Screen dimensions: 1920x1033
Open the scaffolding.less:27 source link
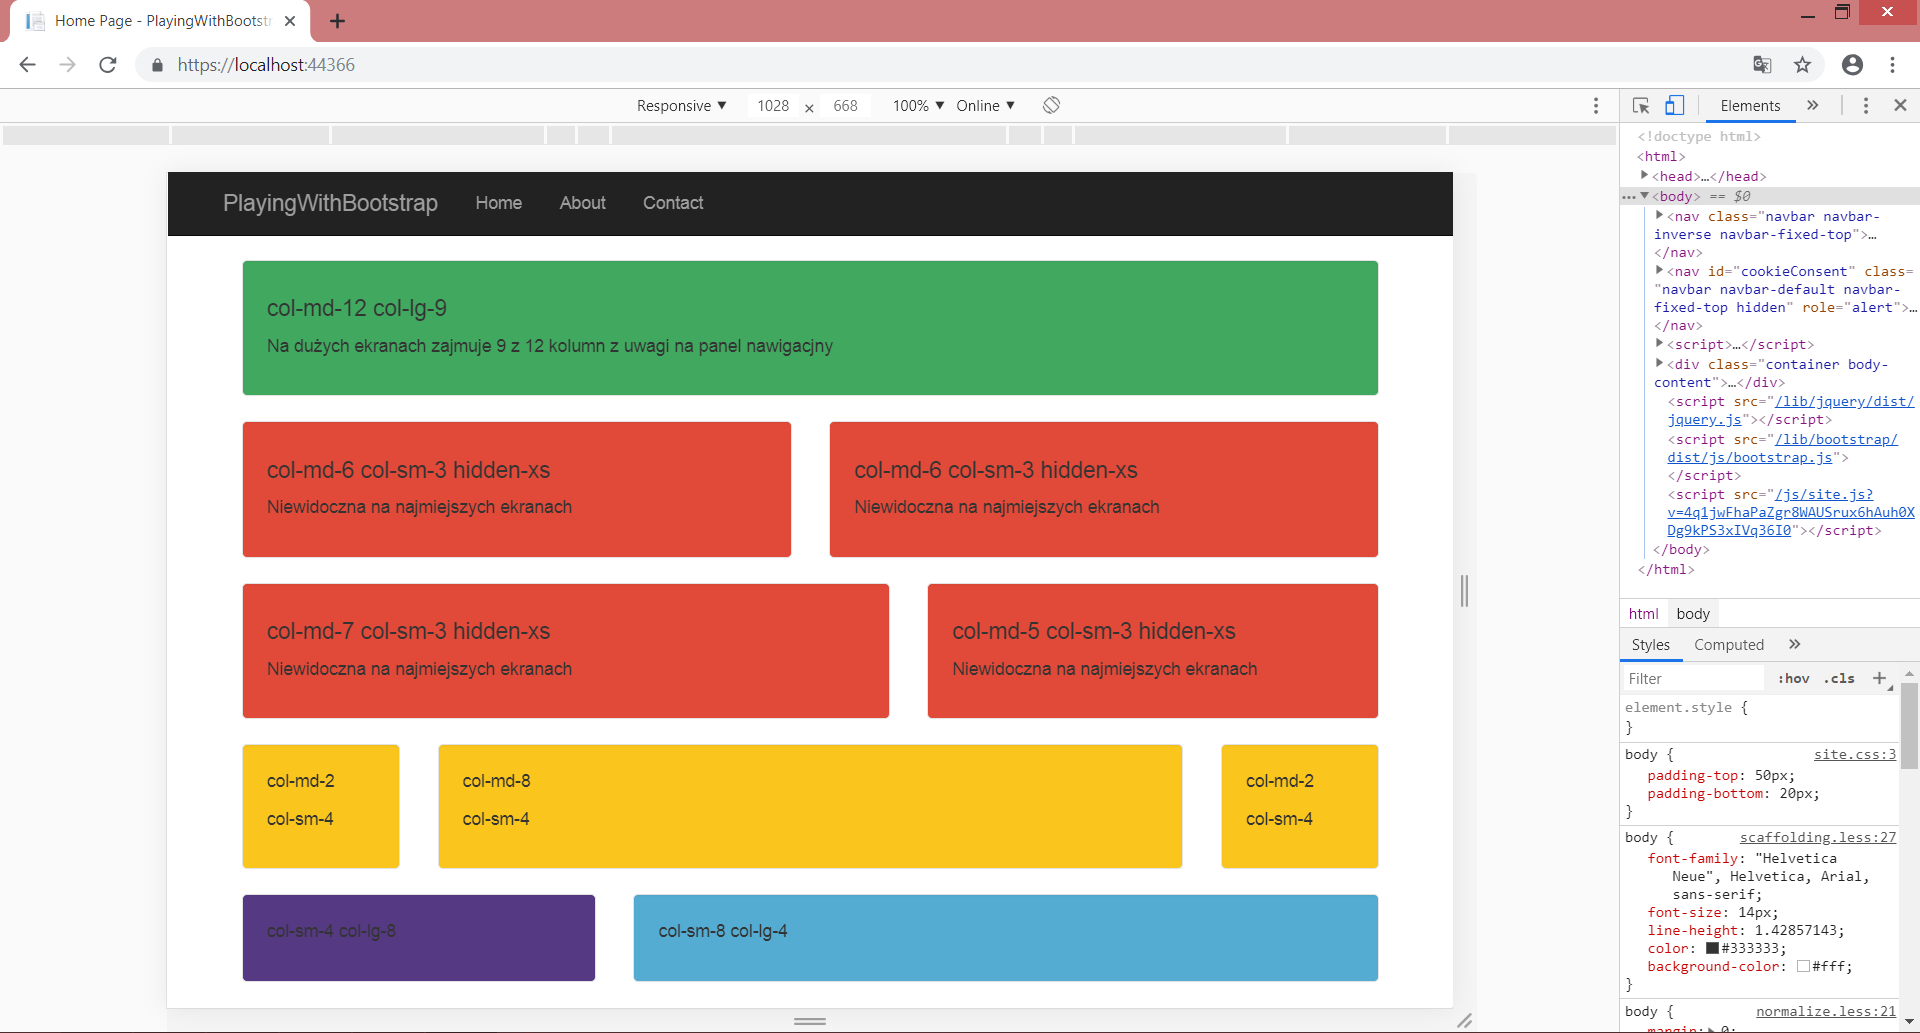1817,837
